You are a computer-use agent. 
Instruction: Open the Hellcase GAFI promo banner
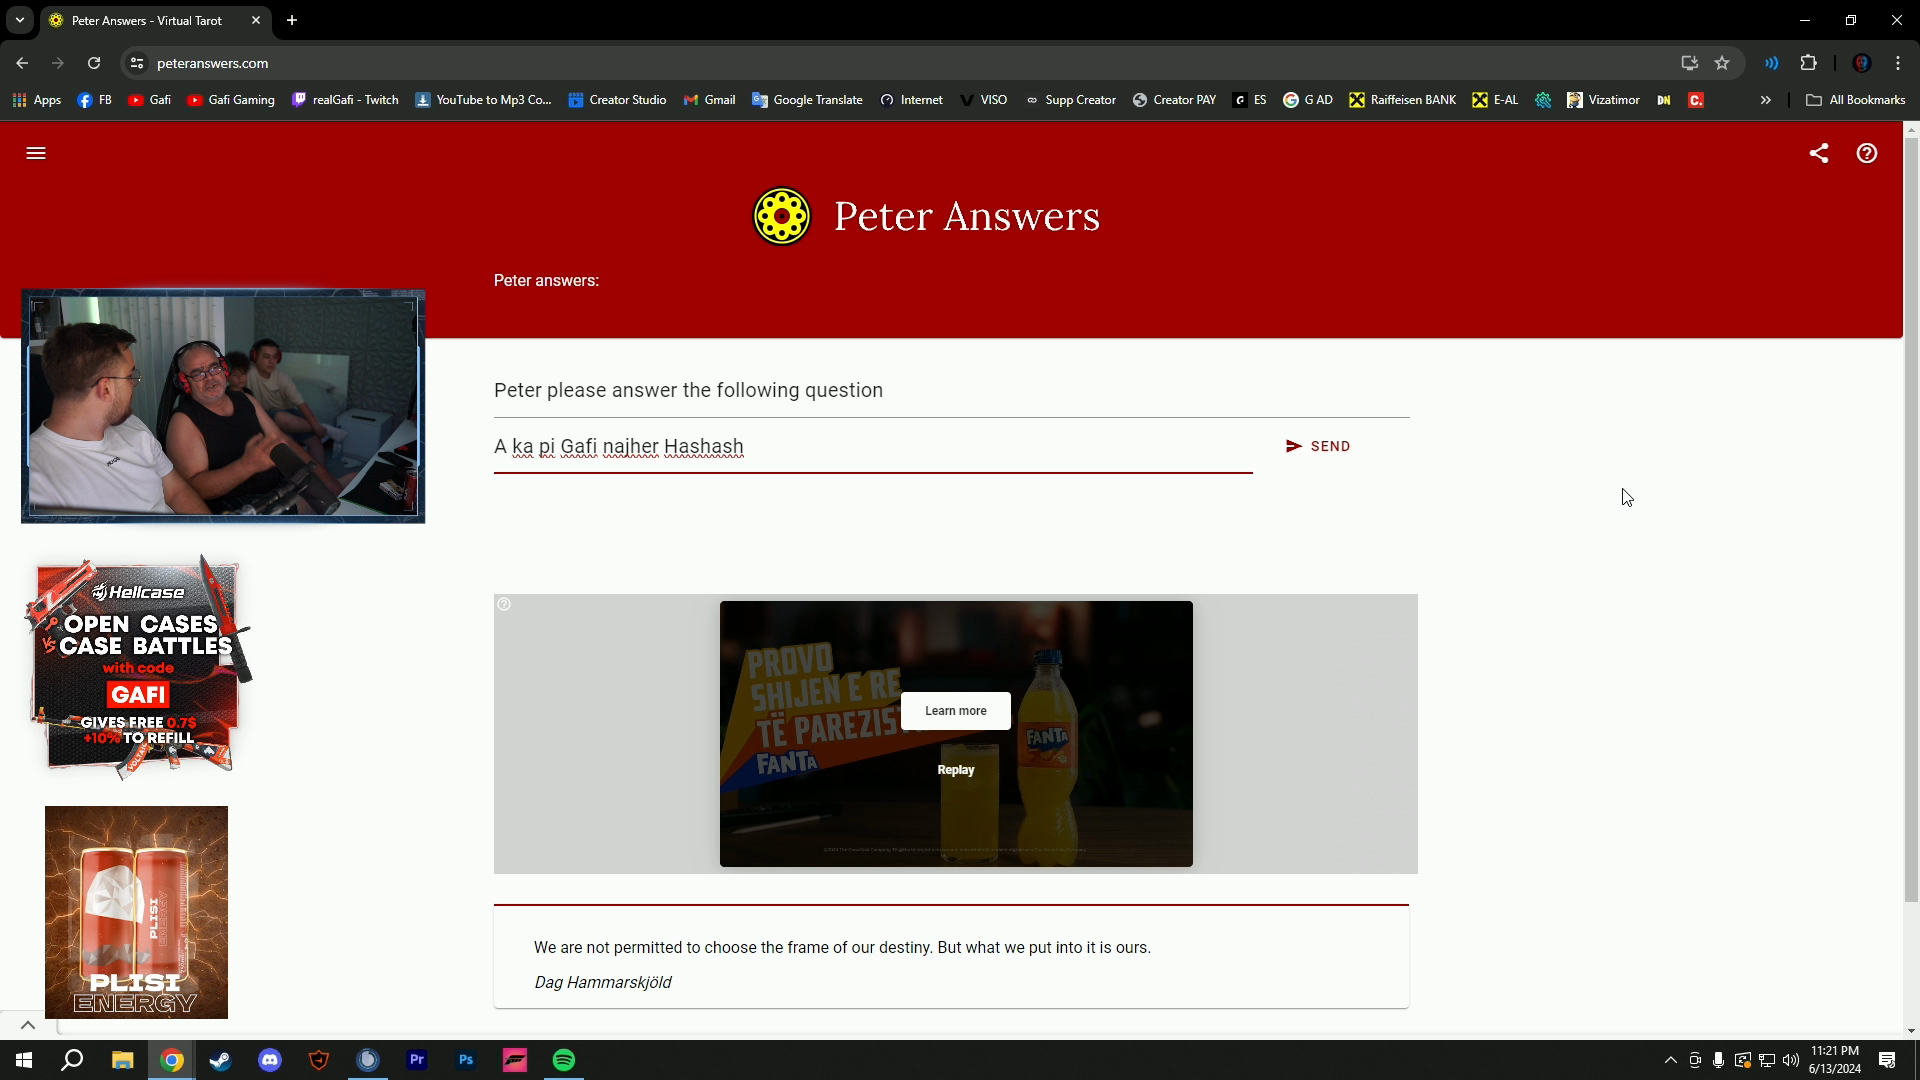pos(139,668)
